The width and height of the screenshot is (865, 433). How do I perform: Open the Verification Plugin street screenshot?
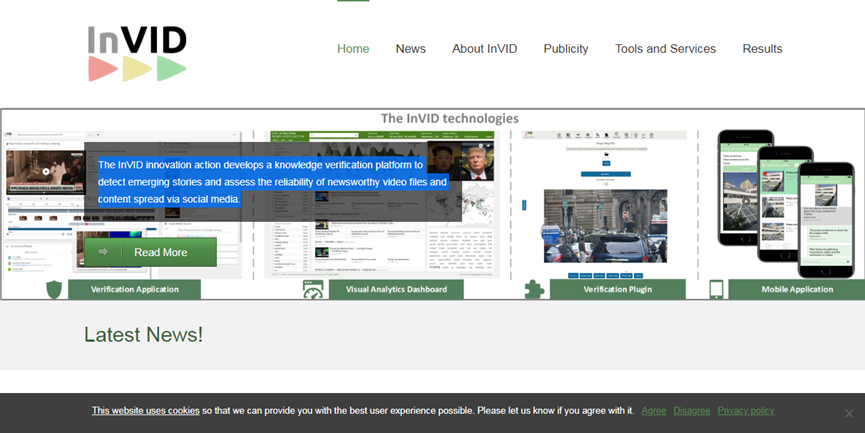[605, 226]
